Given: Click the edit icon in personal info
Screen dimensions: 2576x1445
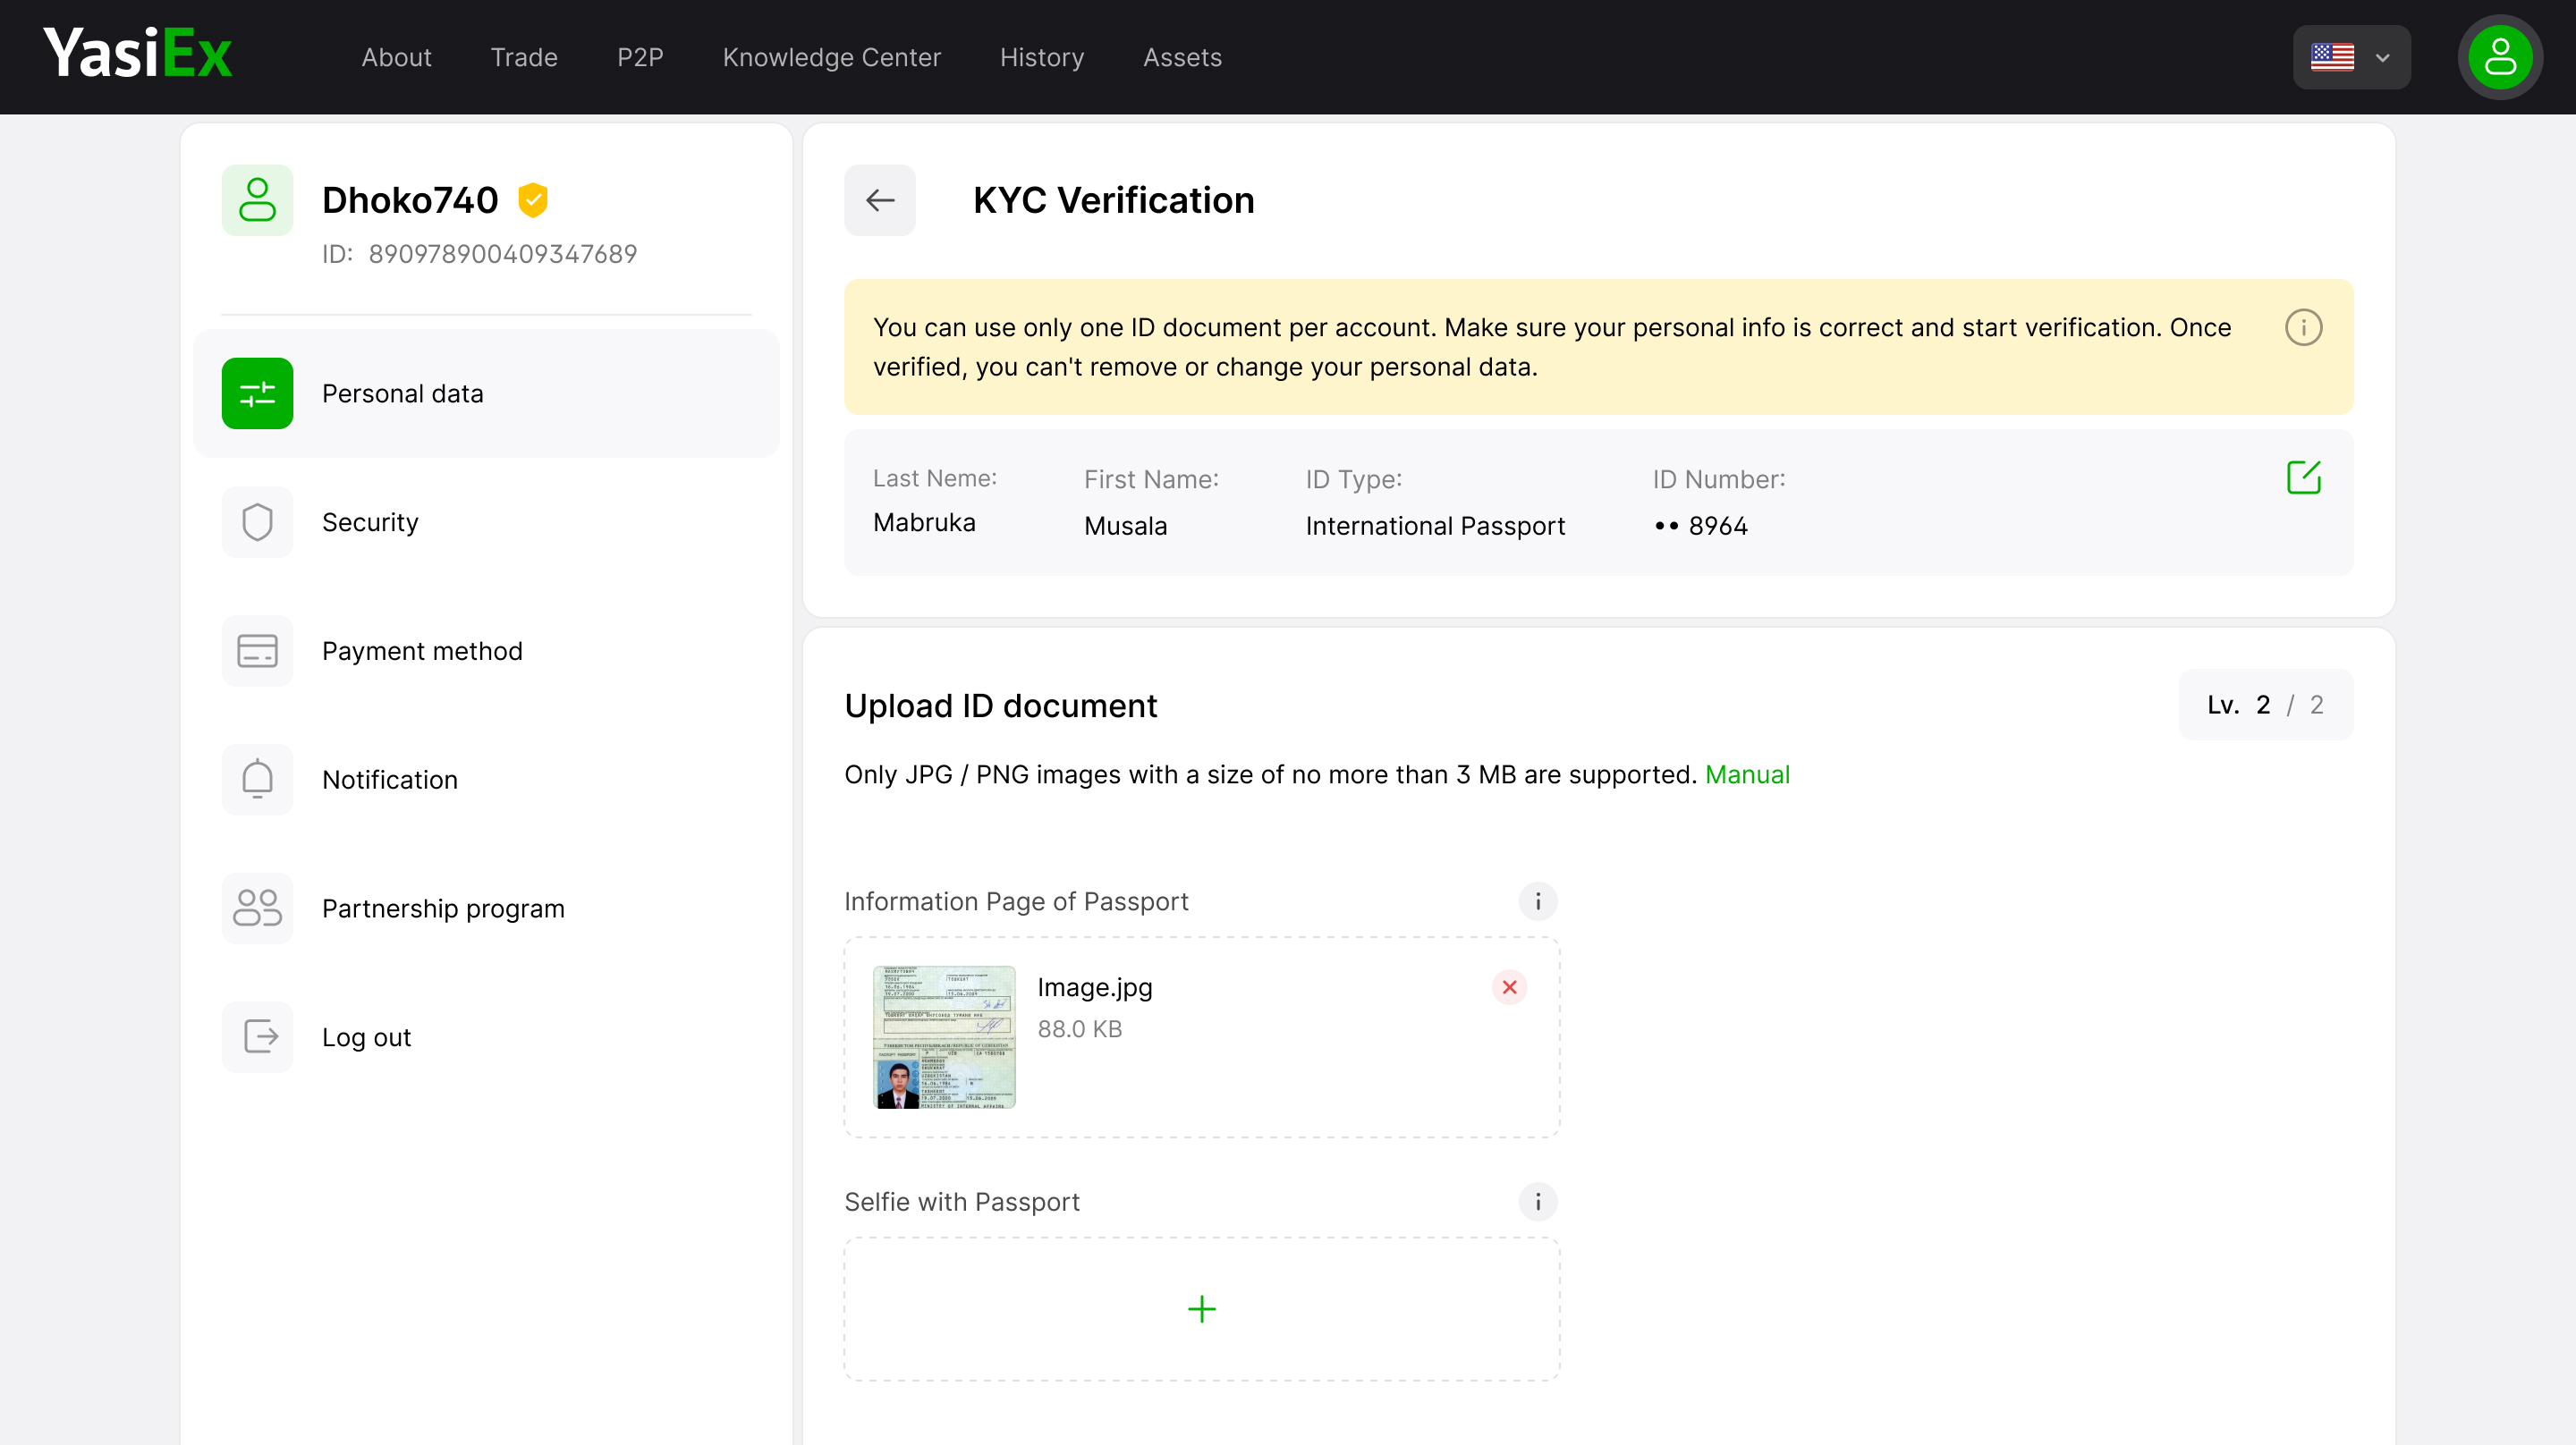Looking at the screenshot, I should click(x=2303, y=478).
